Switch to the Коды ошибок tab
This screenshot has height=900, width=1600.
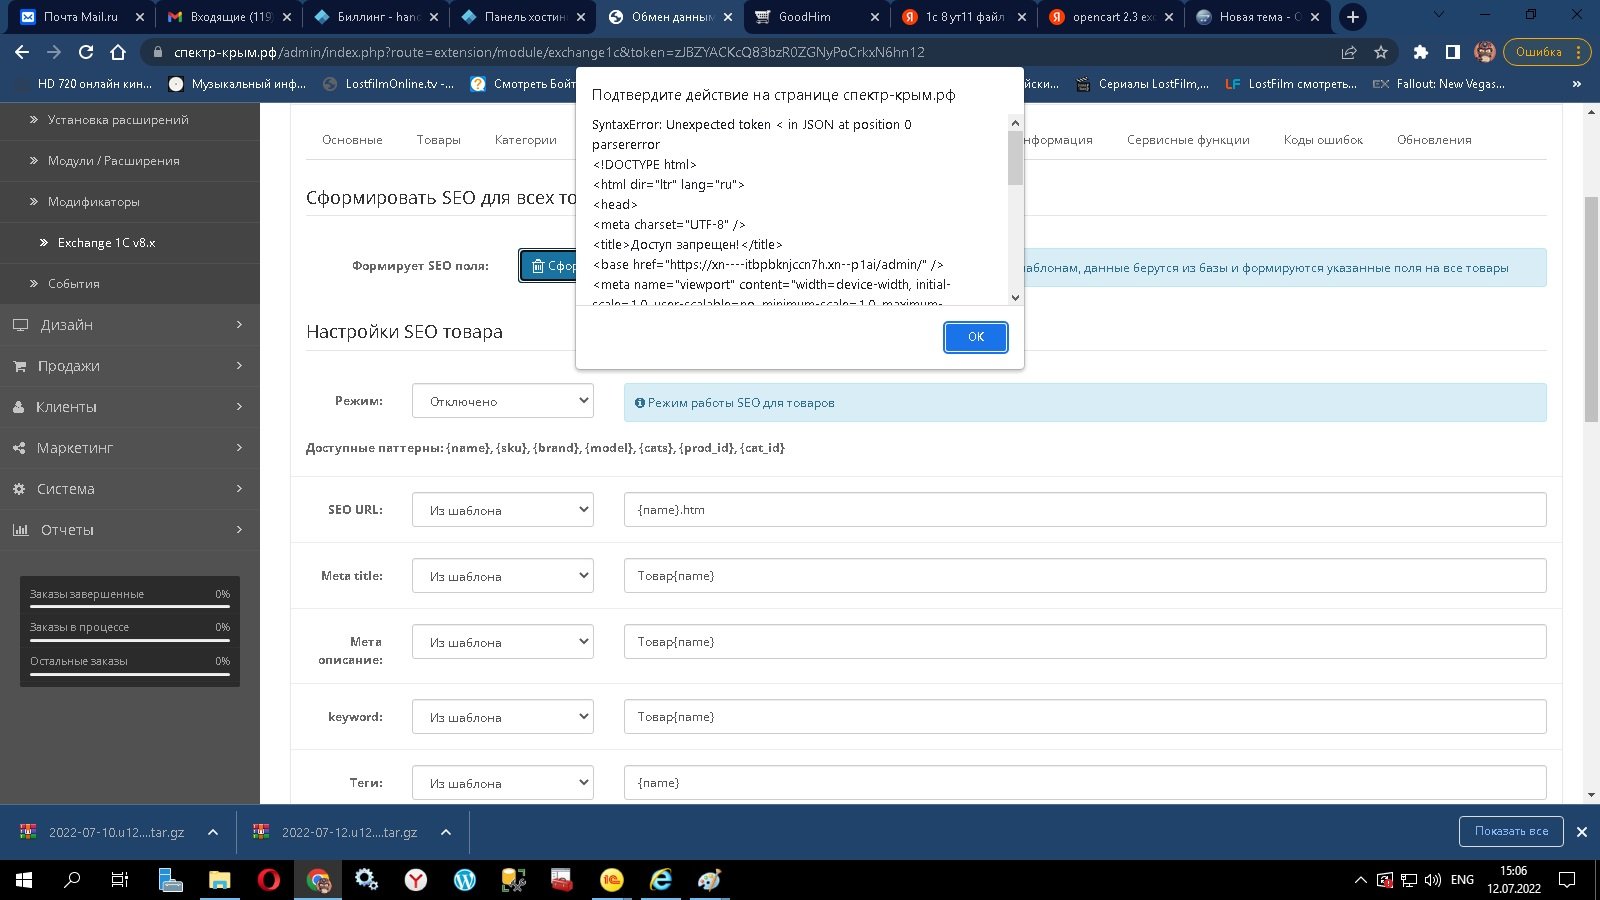click(x=1322, y=140)
